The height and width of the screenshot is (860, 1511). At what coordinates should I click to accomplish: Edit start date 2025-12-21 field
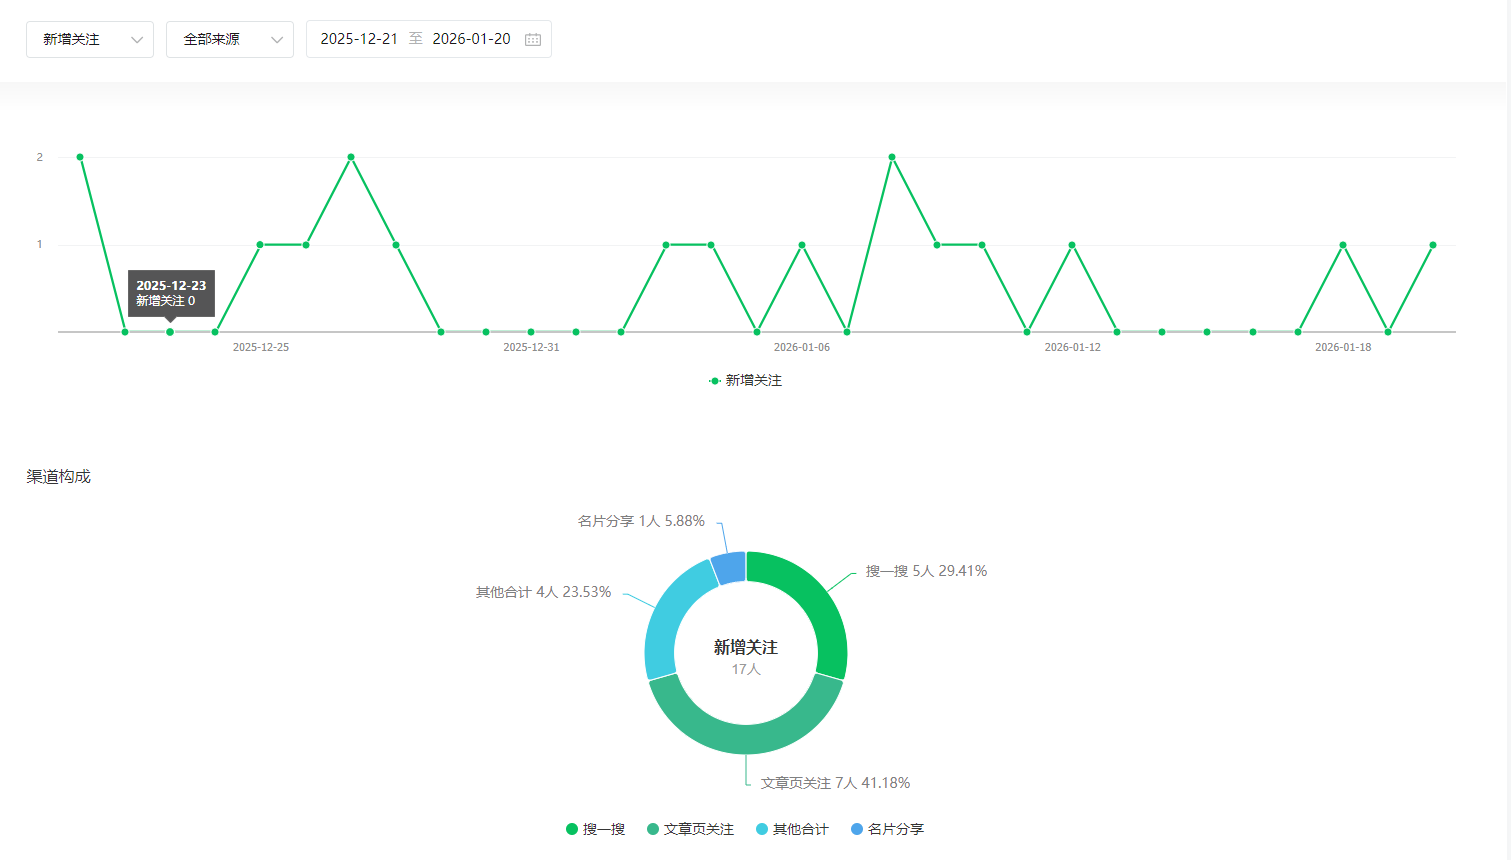point(359,39)
